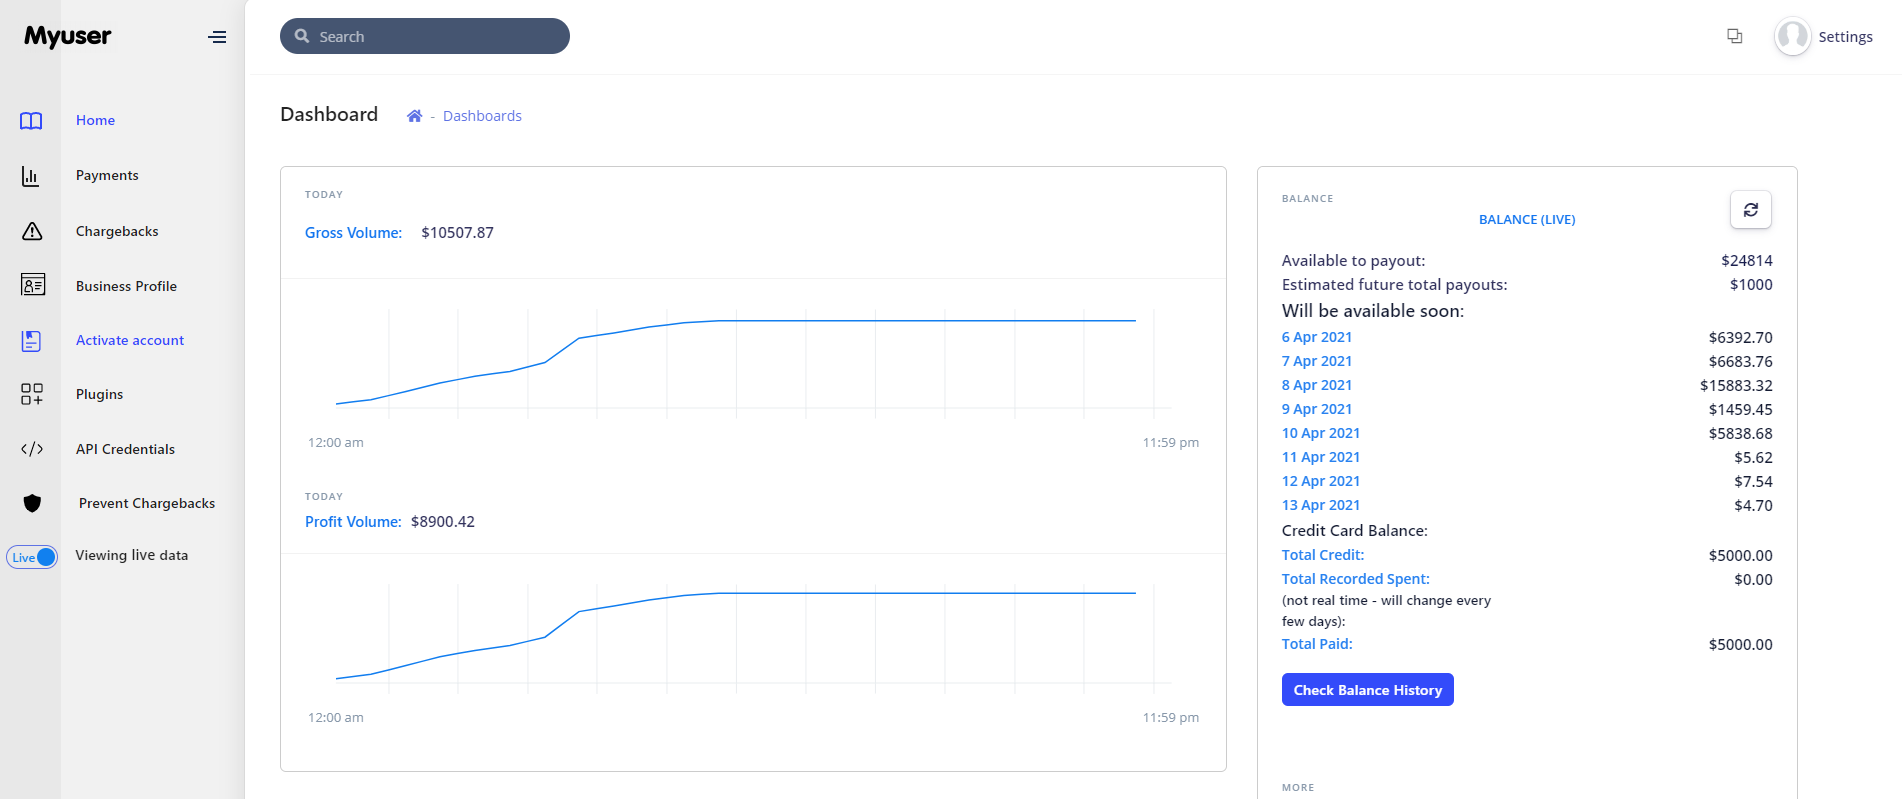
Task: Open the Chargebacks menu item
Action: tap(117, 231)
